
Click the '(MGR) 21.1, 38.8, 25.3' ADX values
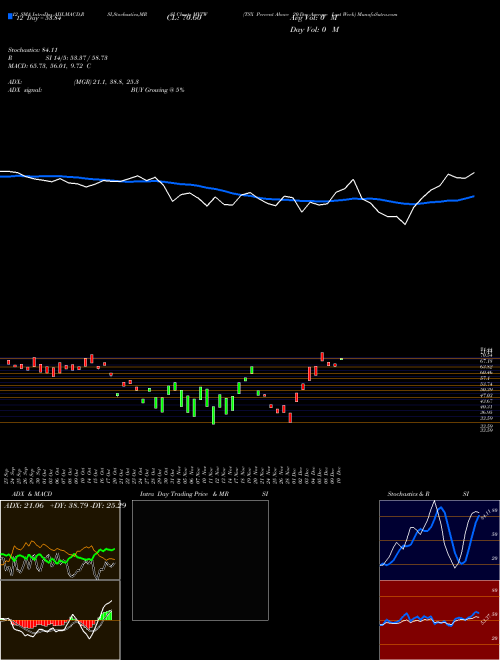click(x=106, y=82)
